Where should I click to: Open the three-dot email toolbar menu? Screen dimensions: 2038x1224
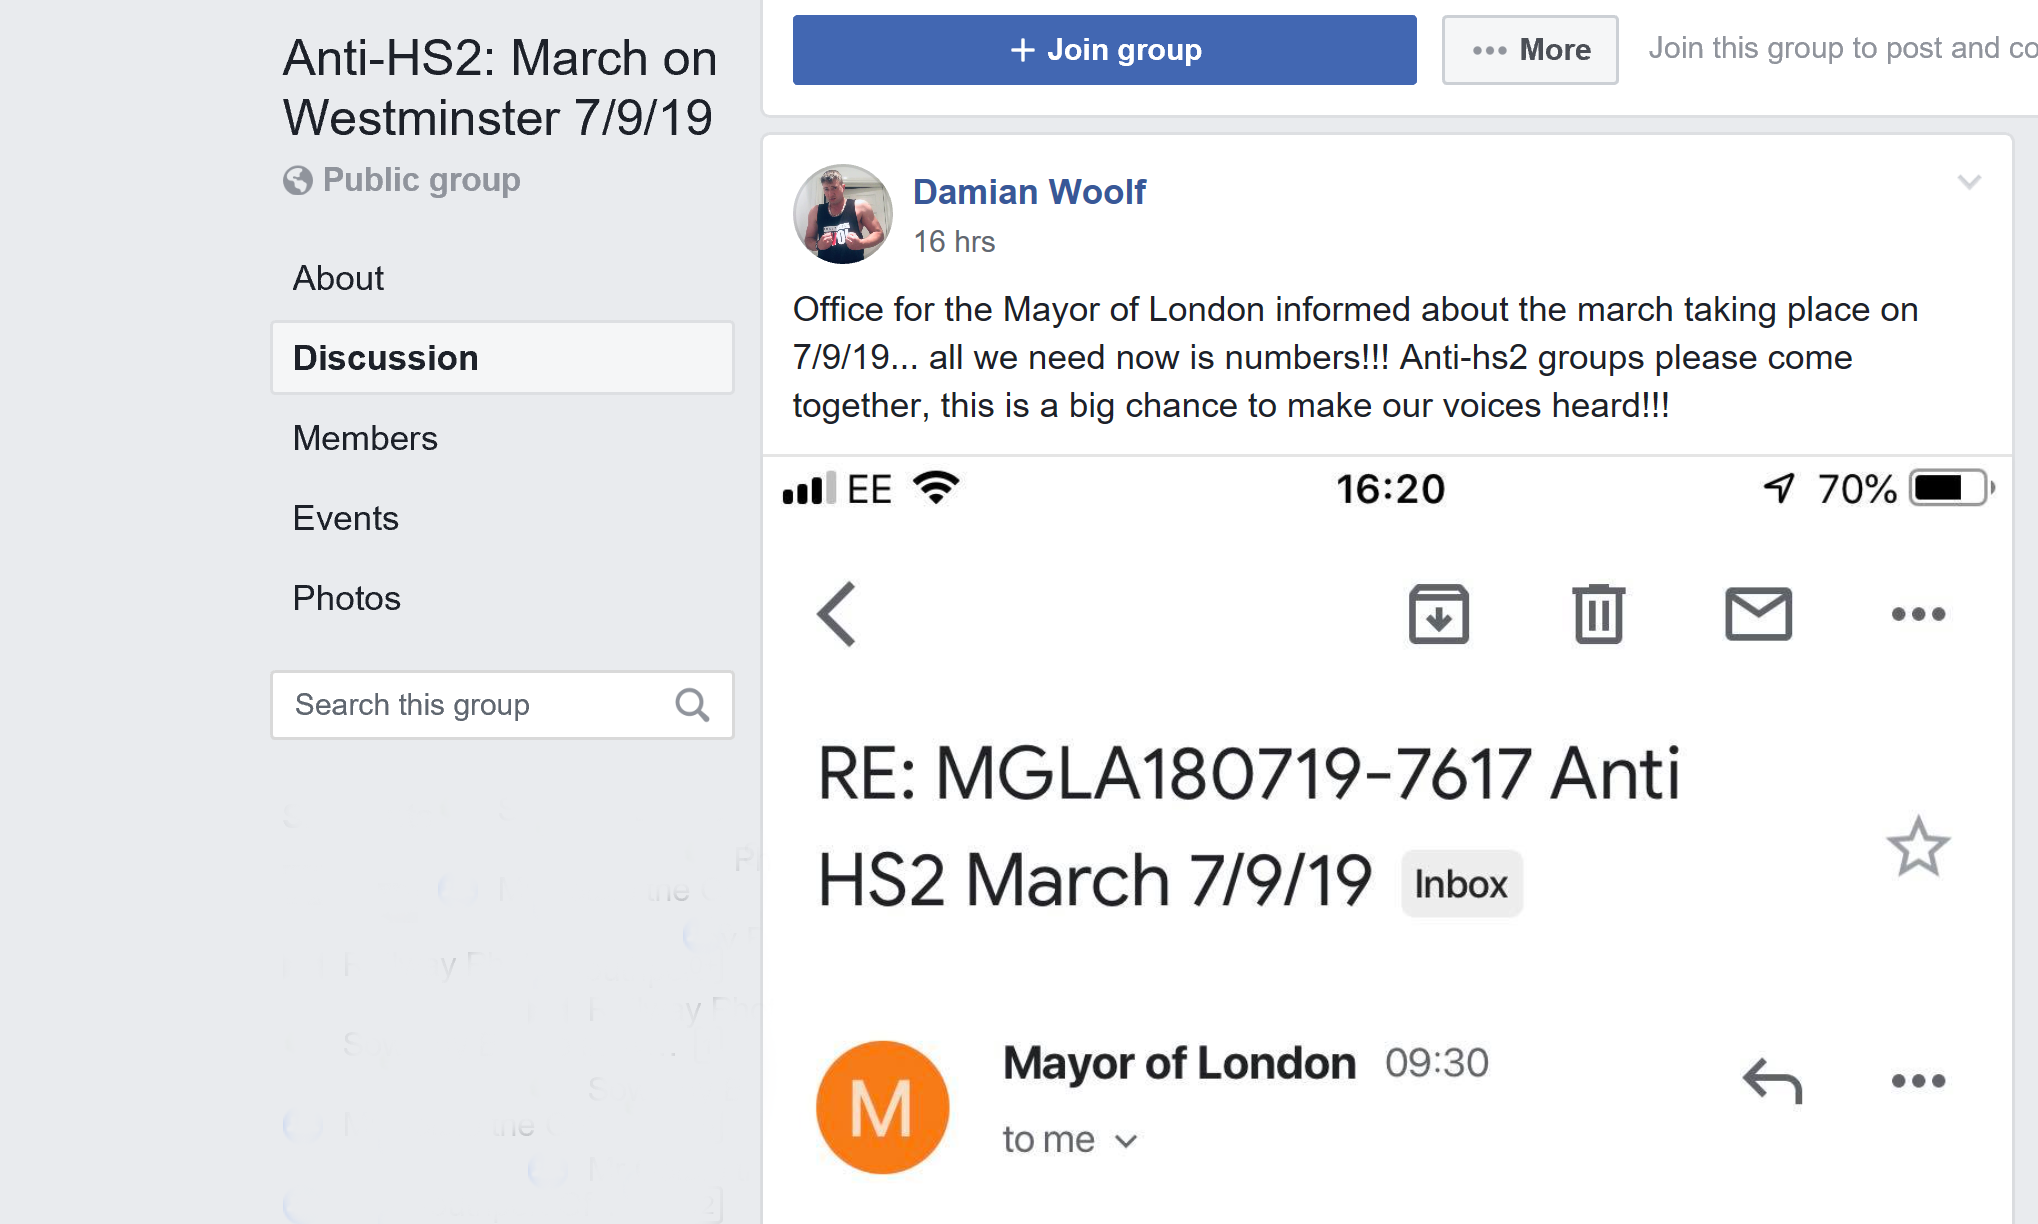coord(1918,614)
